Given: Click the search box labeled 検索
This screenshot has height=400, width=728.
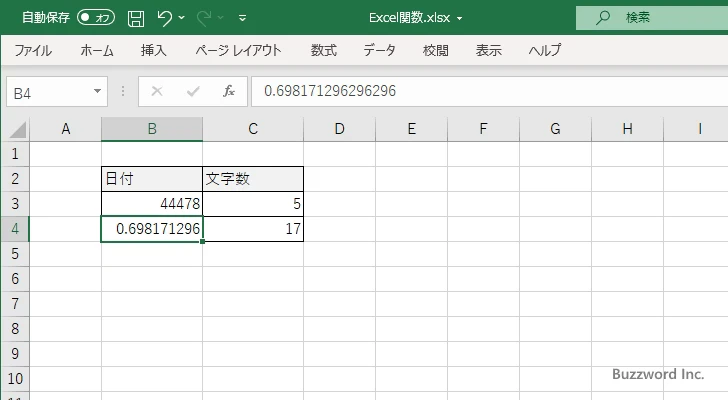Looking at the screenshot, I should pyautogui.click(x=652, y=18).
